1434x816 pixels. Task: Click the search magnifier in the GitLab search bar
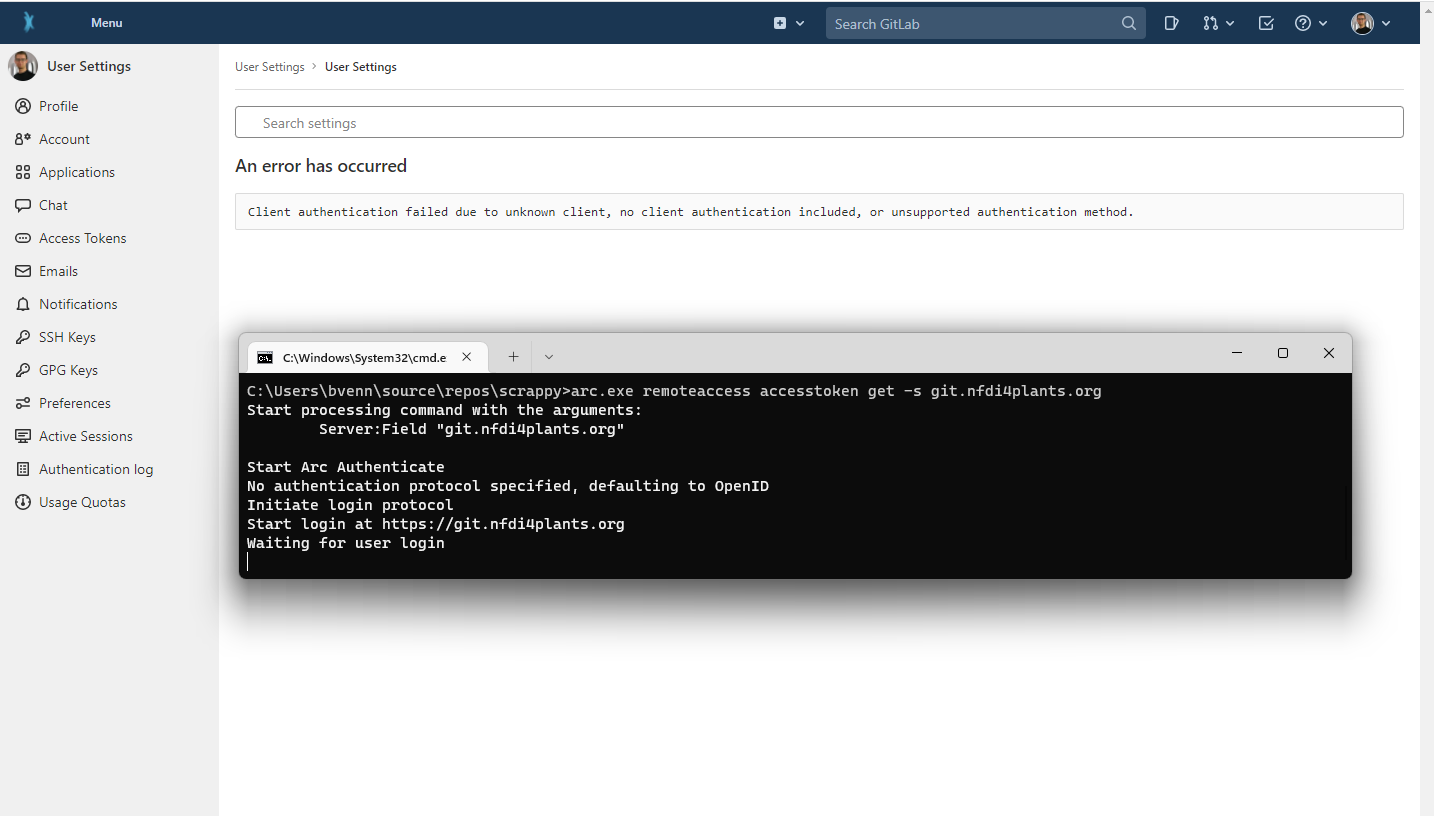(1128, 22)
